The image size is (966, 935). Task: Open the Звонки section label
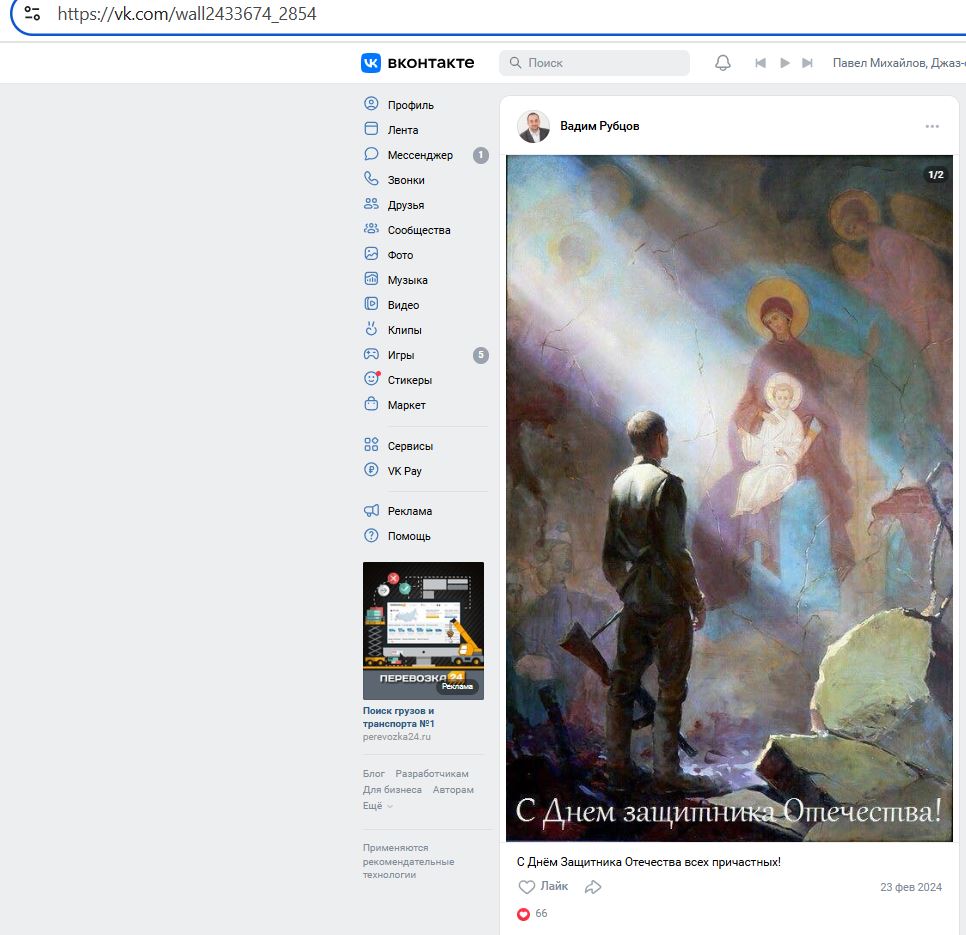pyautogui.click(x=406, y=180)
